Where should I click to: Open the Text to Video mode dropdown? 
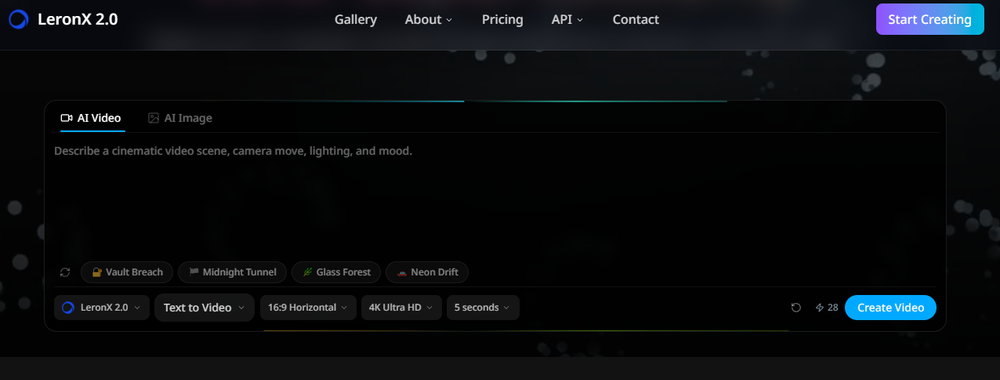click(x=204, y=307)
